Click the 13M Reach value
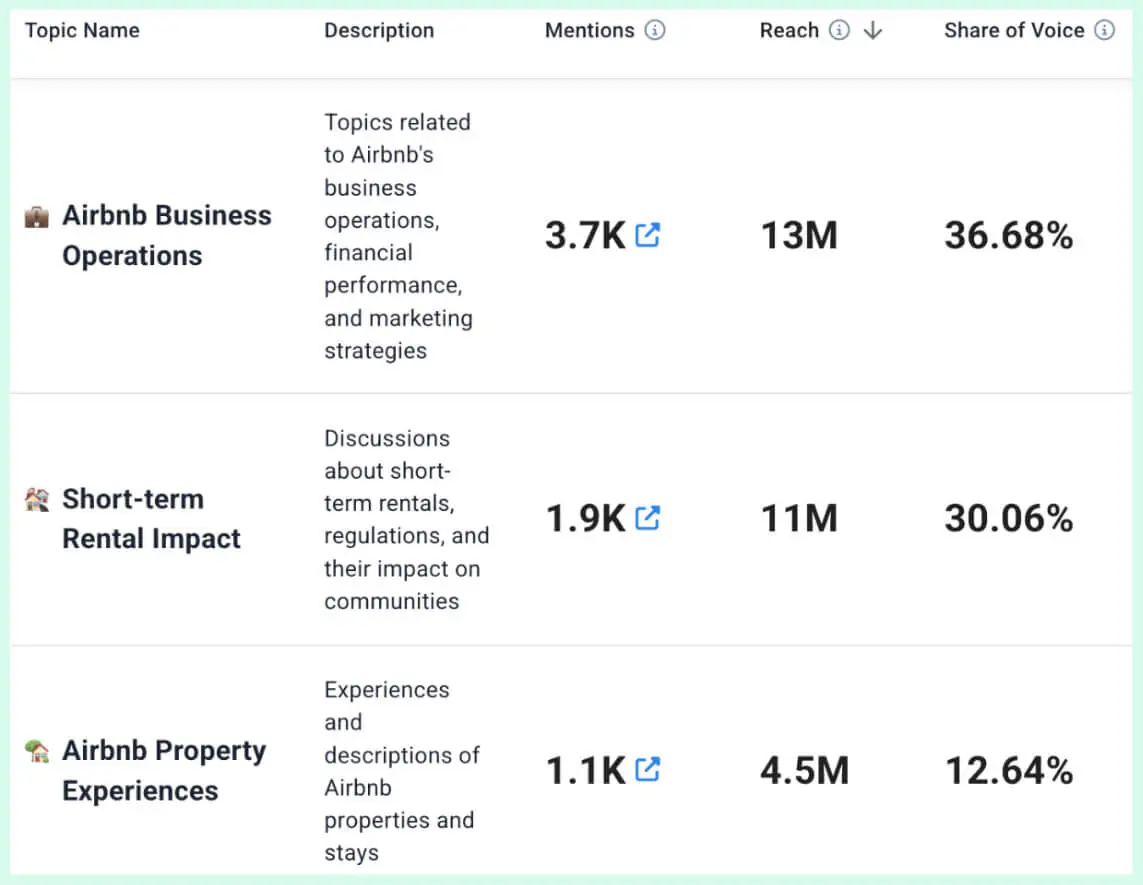The width and height of the screenshot is (1143, 885). point(797,235)
